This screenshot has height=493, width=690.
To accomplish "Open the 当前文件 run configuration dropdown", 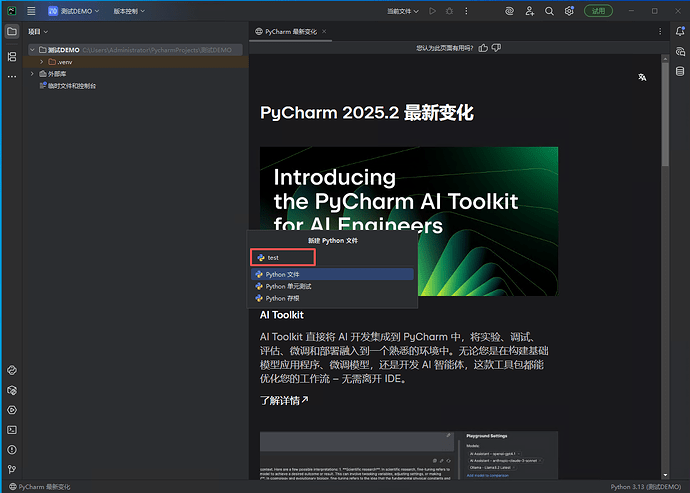I will [400, 11].
